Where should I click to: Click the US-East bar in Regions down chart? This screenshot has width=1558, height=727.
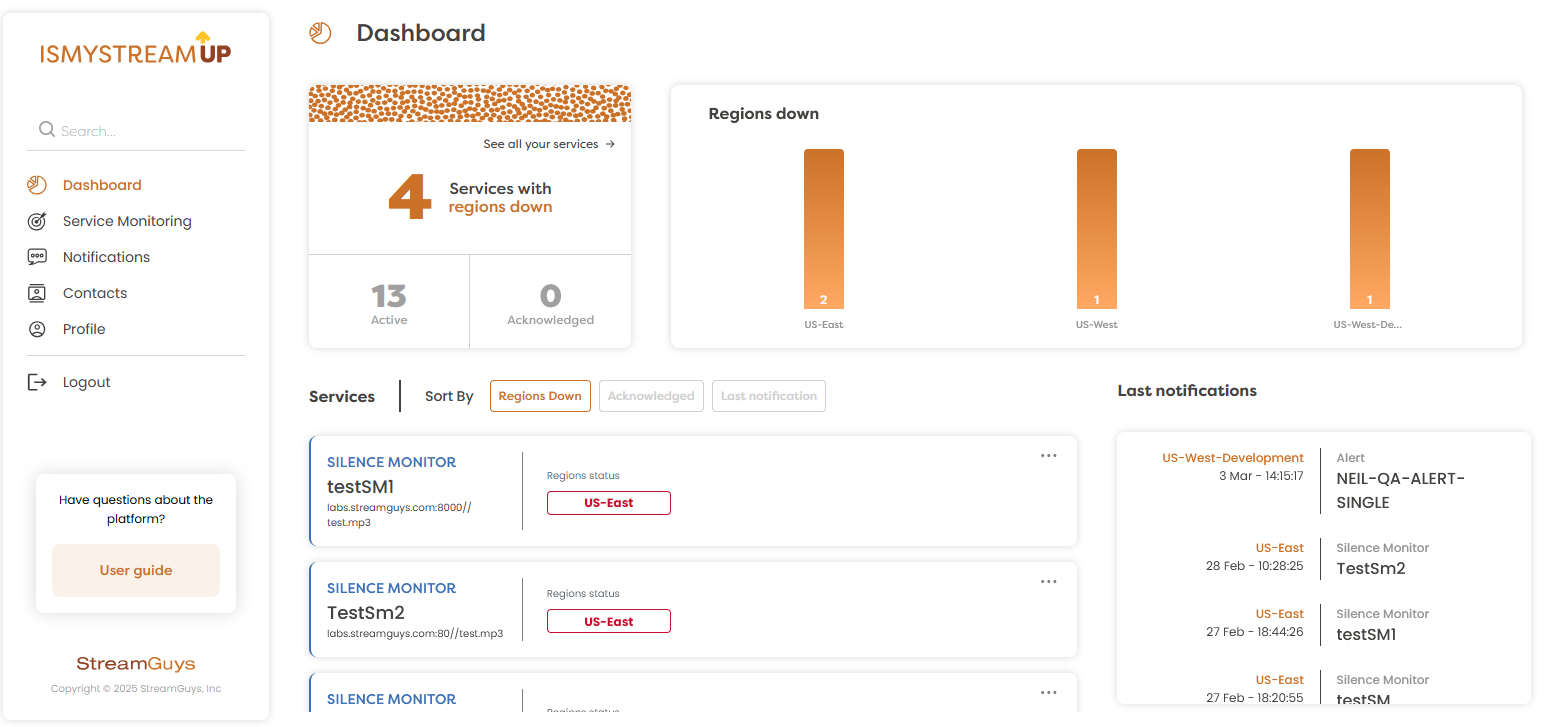(823, 229)
